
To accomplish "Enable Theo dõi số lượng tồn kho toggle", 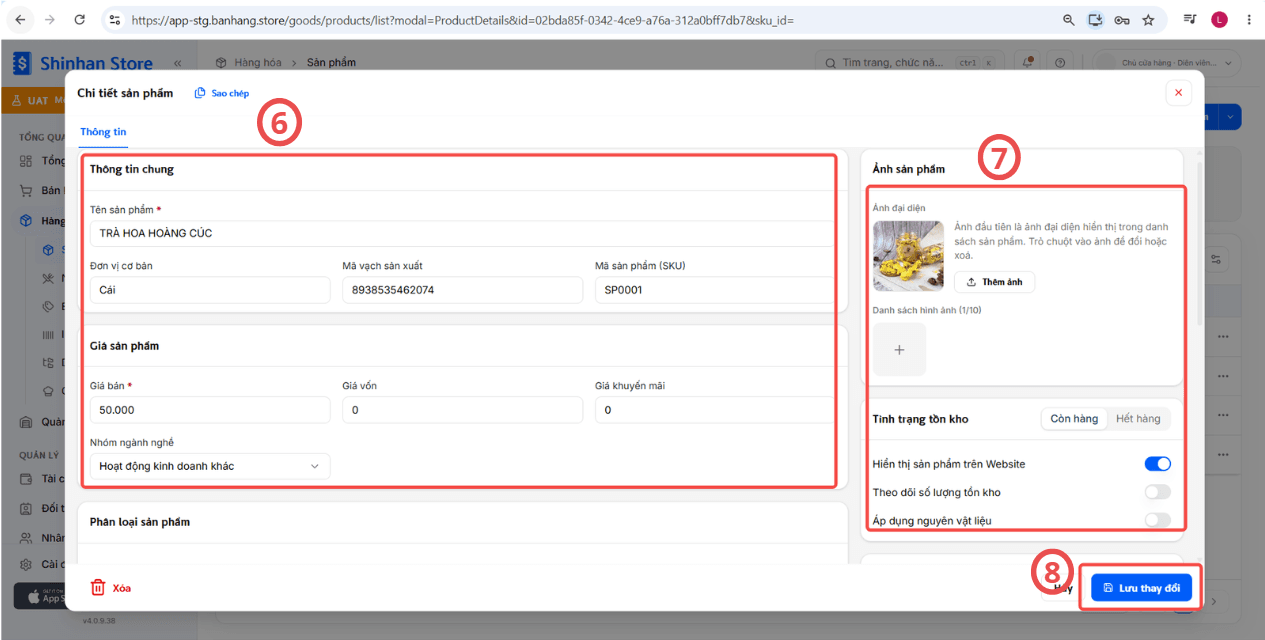I will point(1157,492).
